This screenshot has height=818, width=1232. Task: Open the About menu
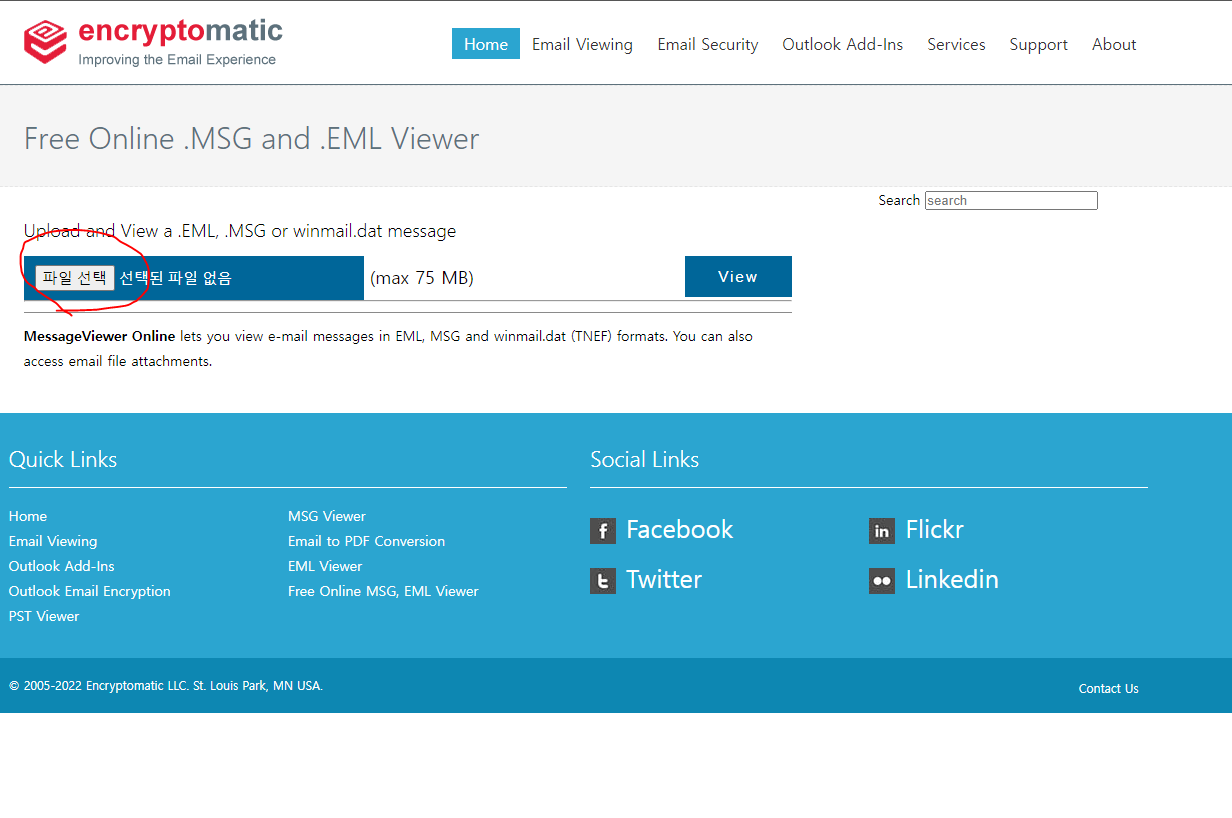pyautogui.click(x=1114, y=44)
